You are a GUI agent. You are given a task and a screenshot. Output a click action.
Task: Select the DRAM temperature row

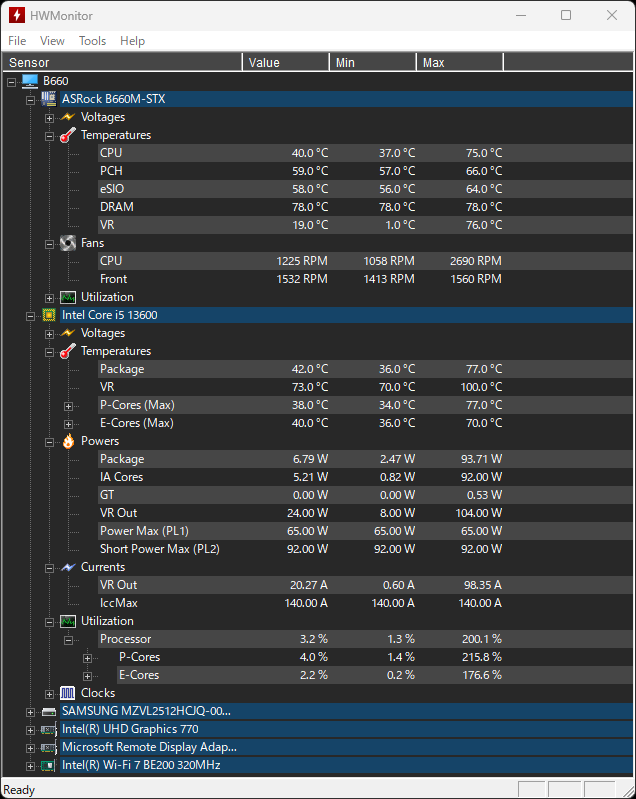[365, 207]
